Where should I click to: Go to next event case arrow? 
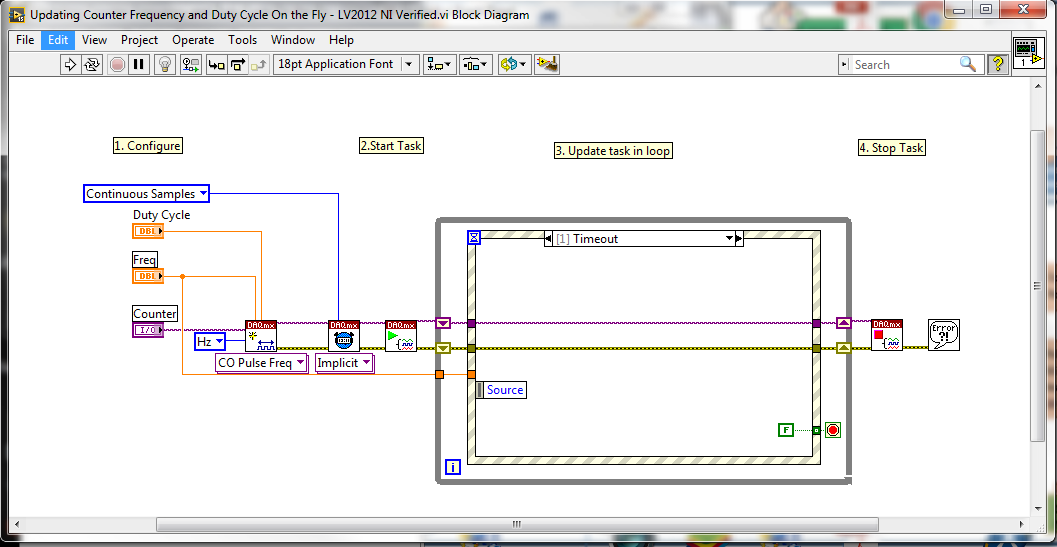(x=739, y=239)
